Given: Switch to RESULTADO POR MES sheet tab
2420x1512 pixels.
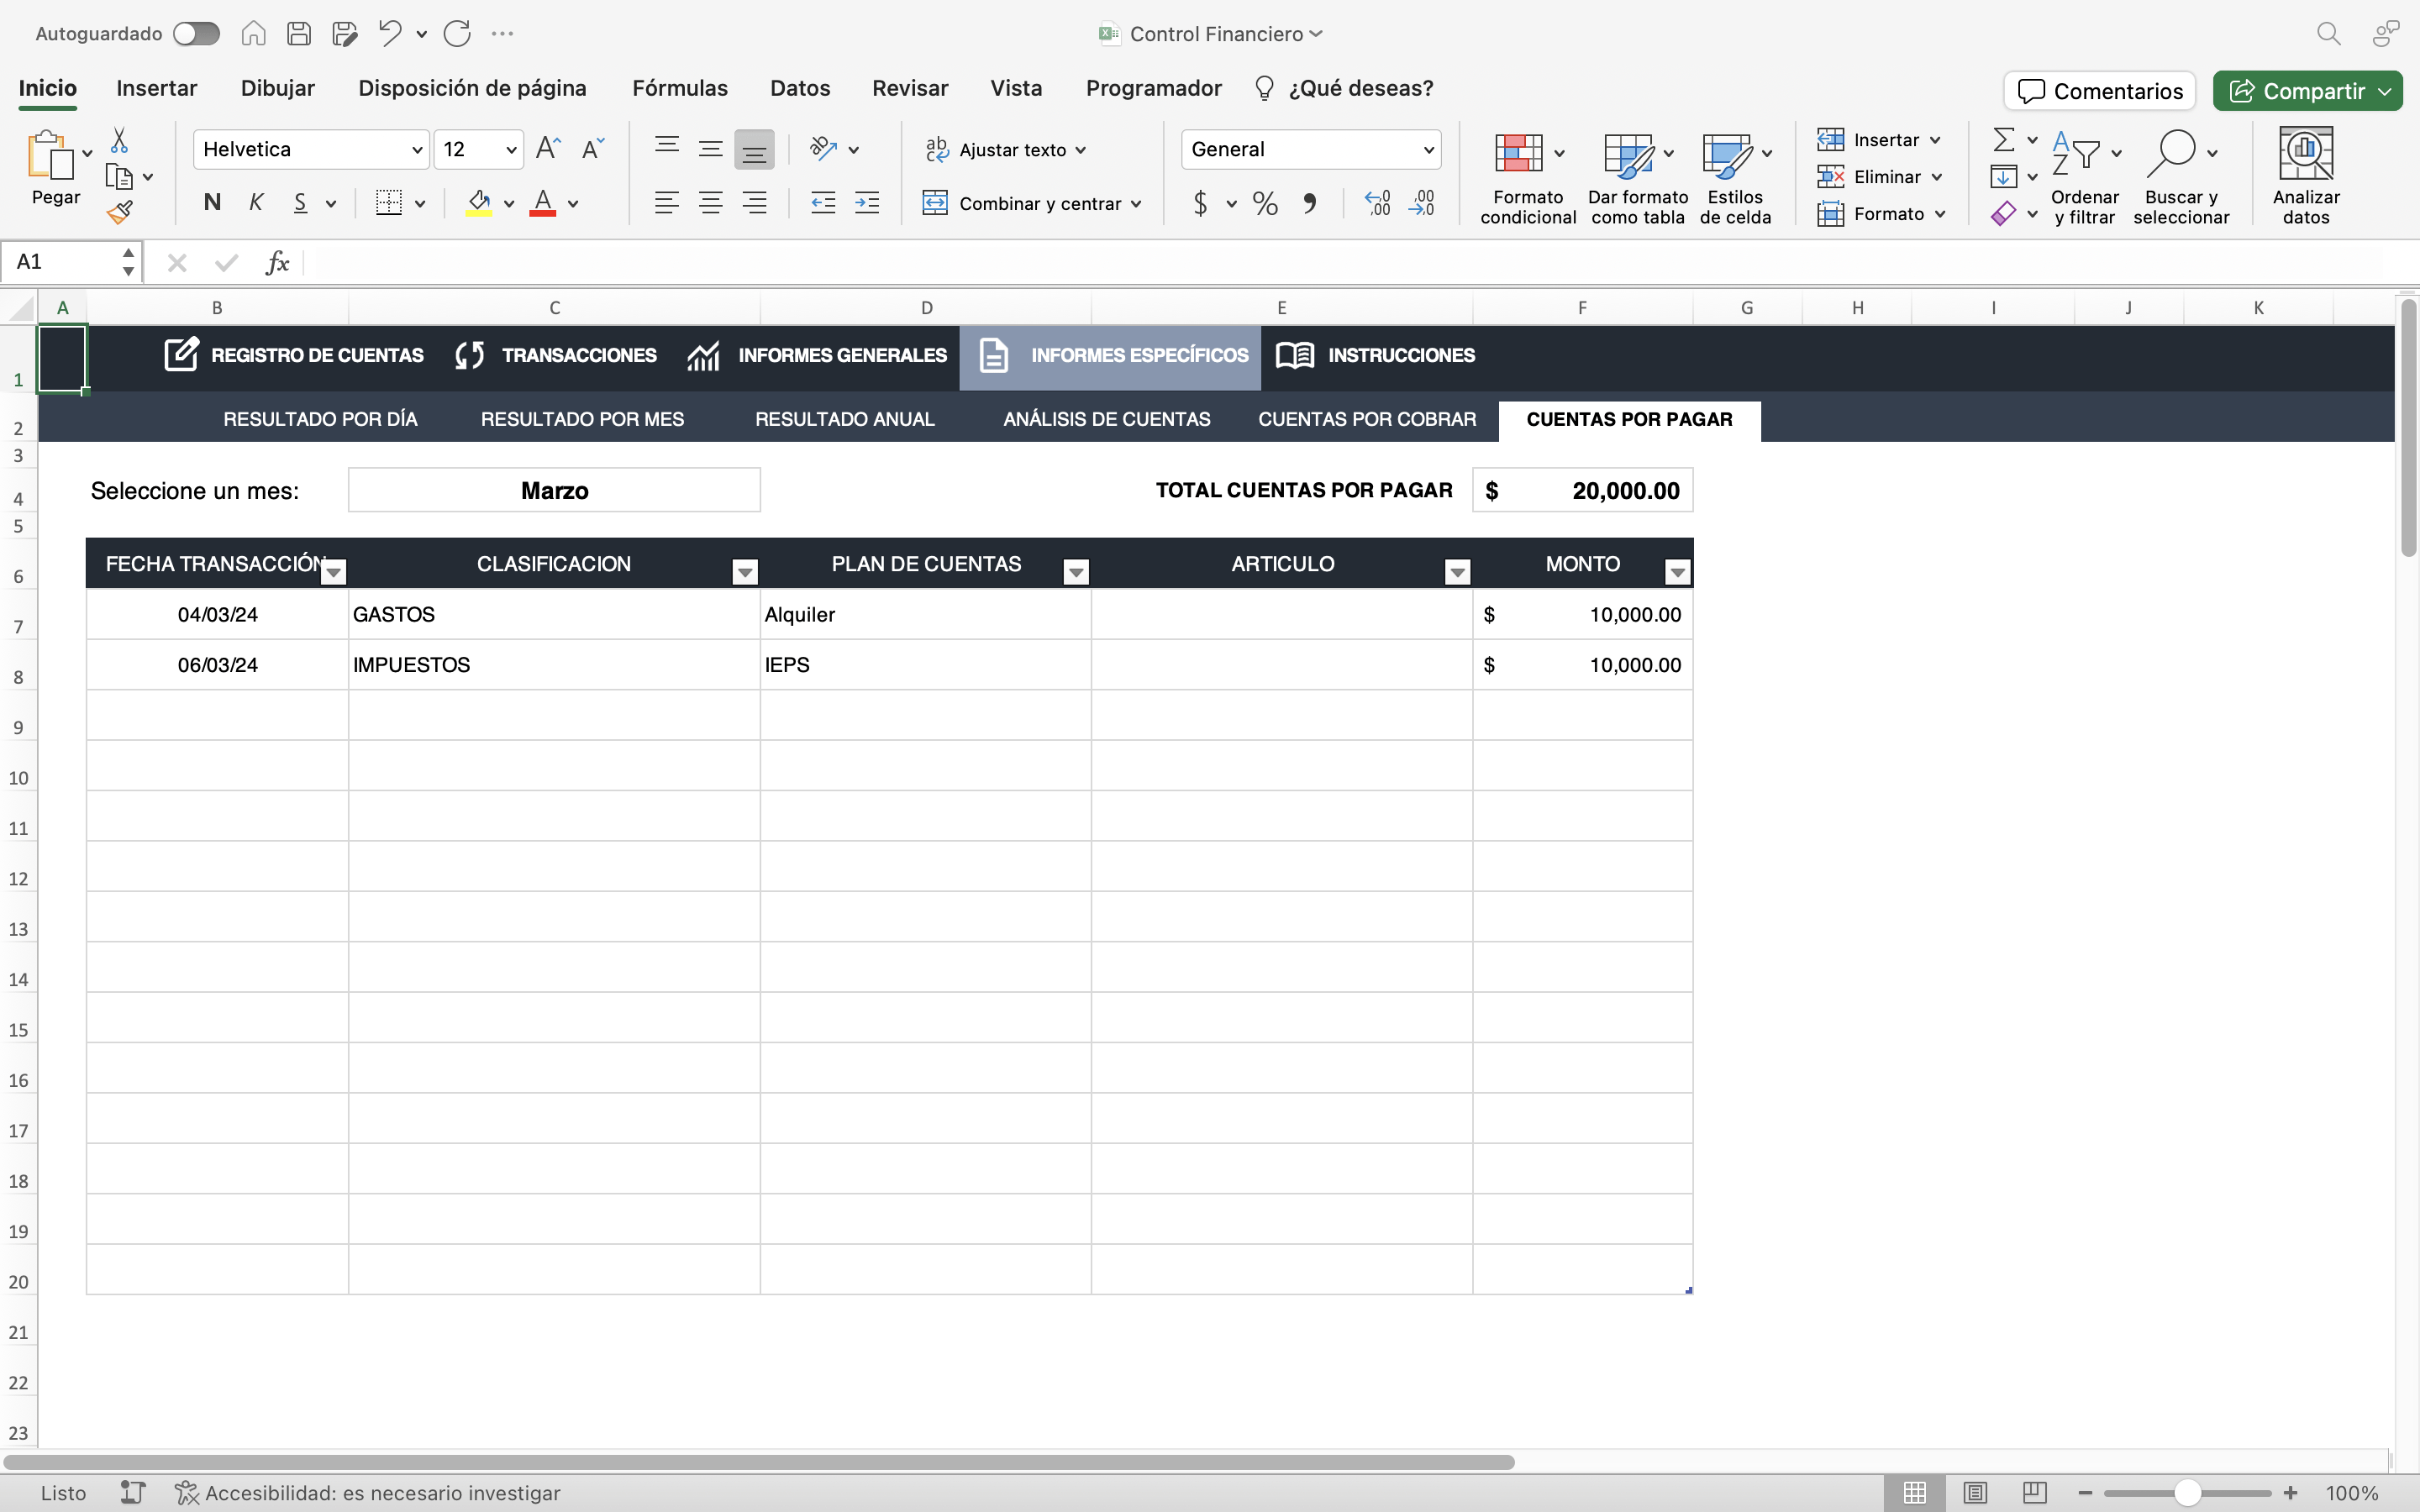Looking at the screenshot, I should (x=582, y=419).
